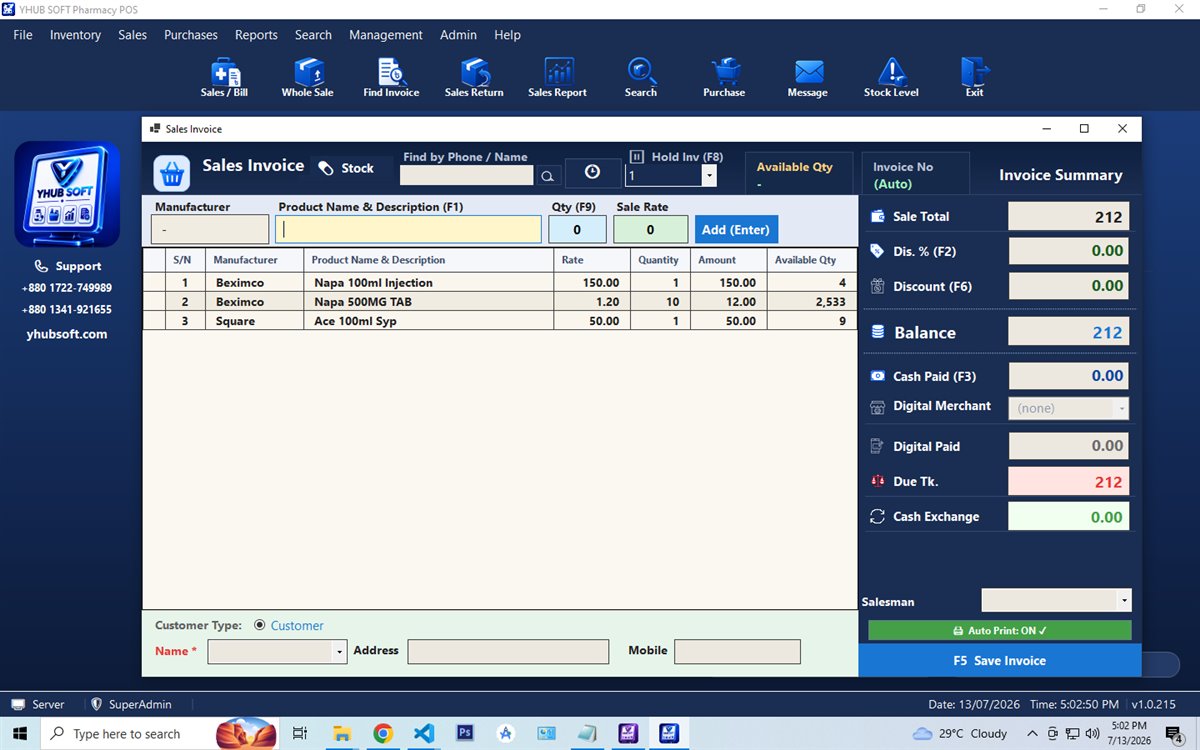The height and width of the screenshot is (750, 1200).
Task: Open Message envelope toolbar icon
Action: tap(807, 77)
